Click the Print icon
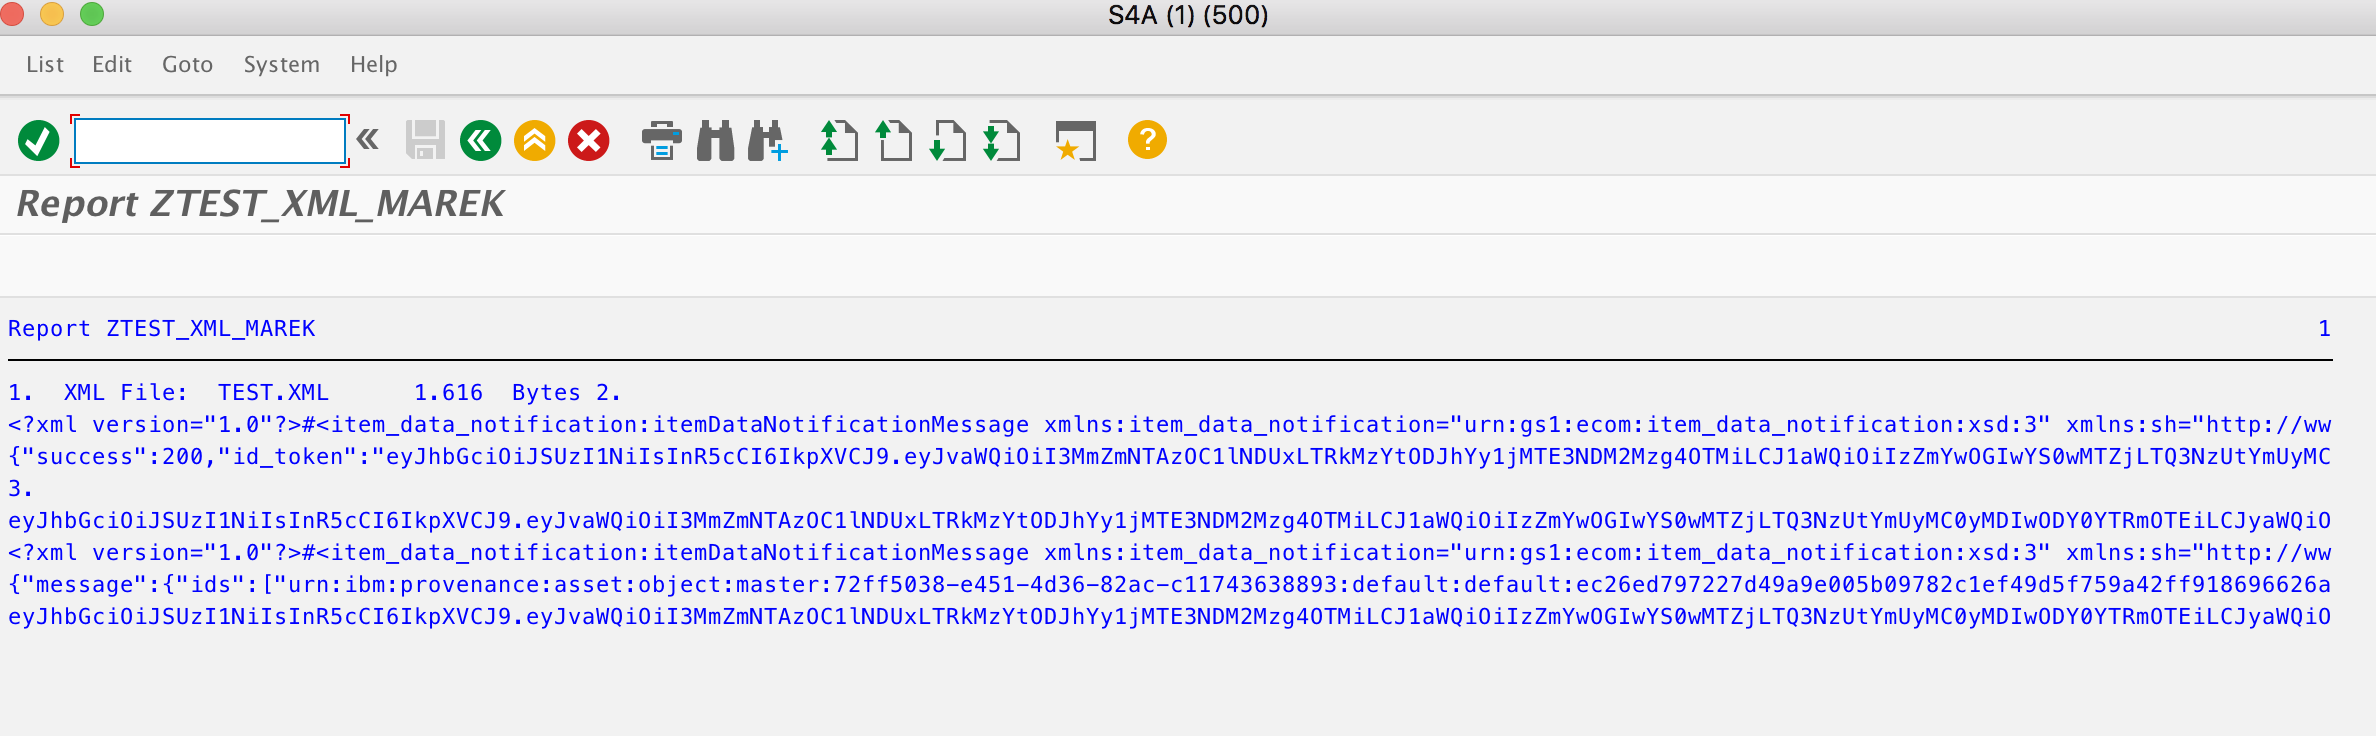 [x=662, y=141]
